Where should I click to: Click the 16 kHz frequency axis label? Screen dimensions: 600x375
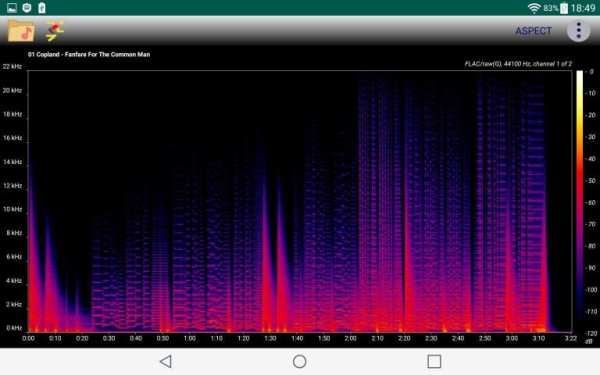point(12,138)
